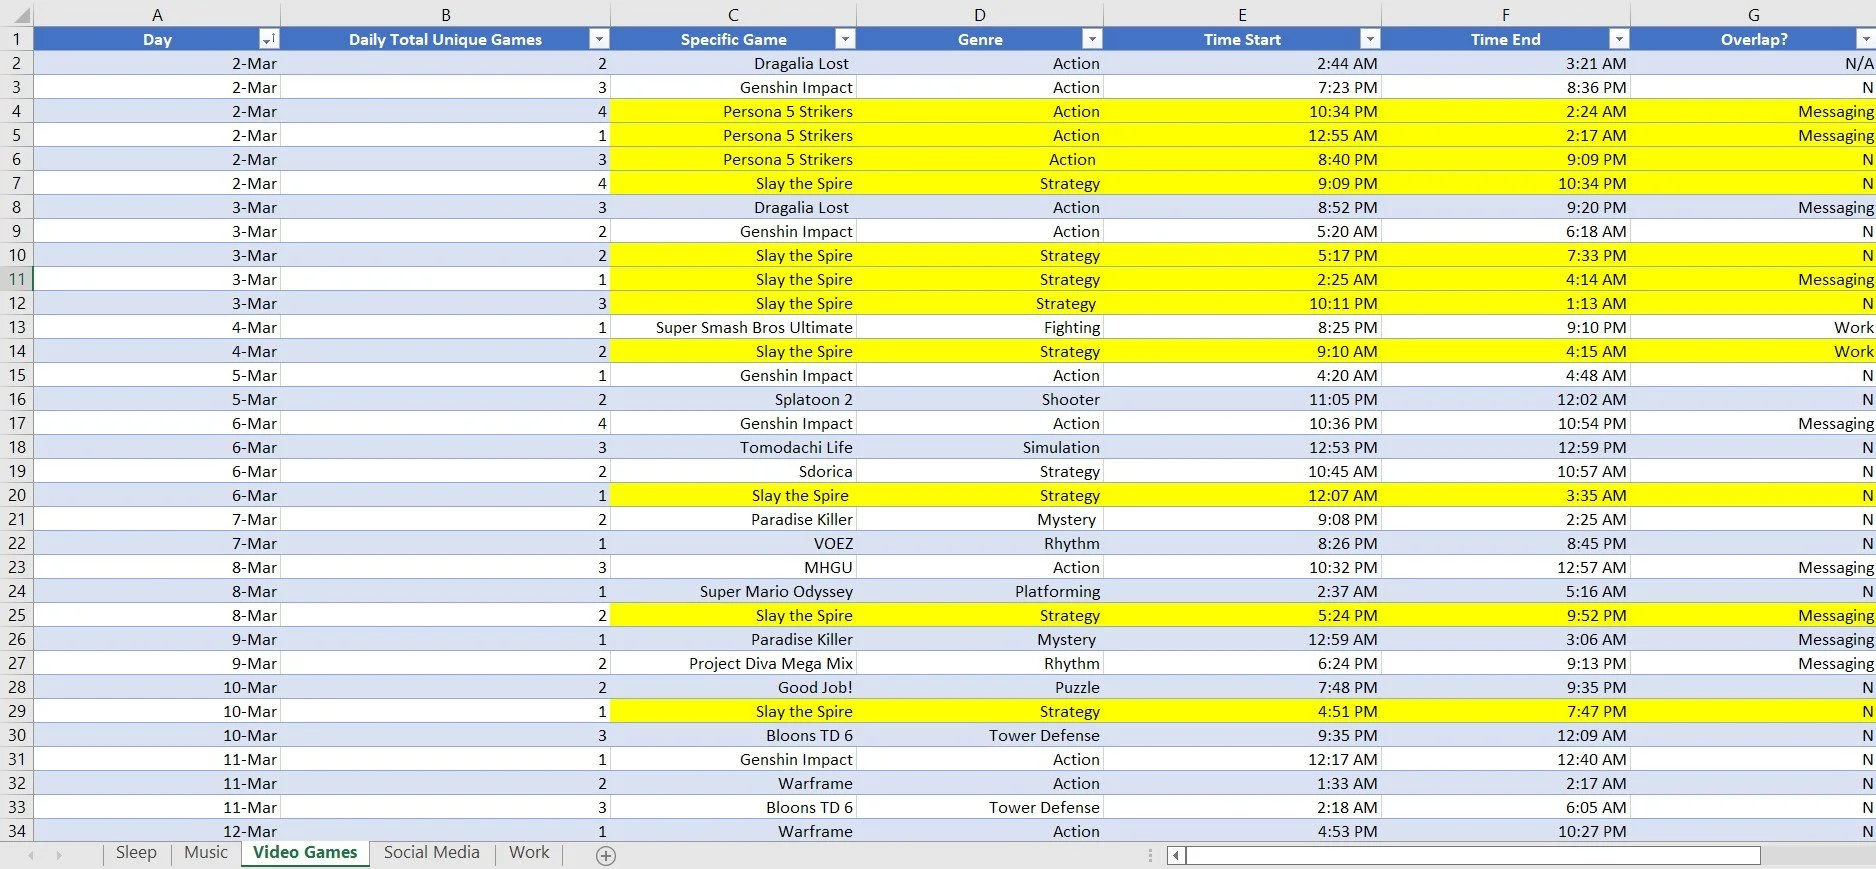
Task: Select row 29 header
Action: (x=17, y=711)
